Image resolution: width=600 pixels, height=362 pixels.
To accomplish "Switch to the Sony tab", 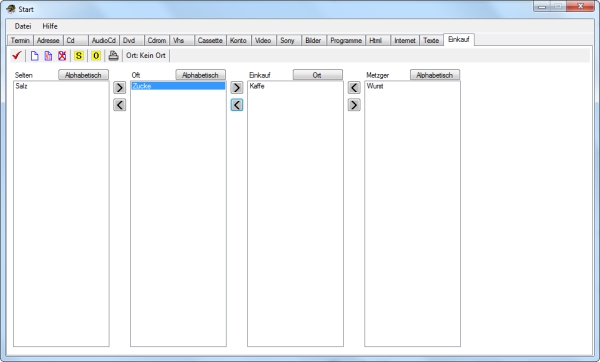I will click(289, 40).
